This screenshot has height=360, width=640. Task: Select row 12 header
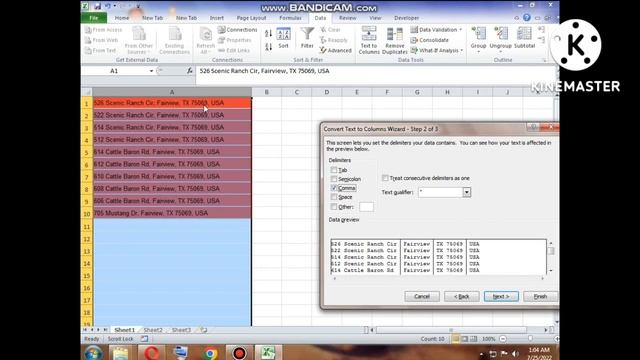pos(87,239)
